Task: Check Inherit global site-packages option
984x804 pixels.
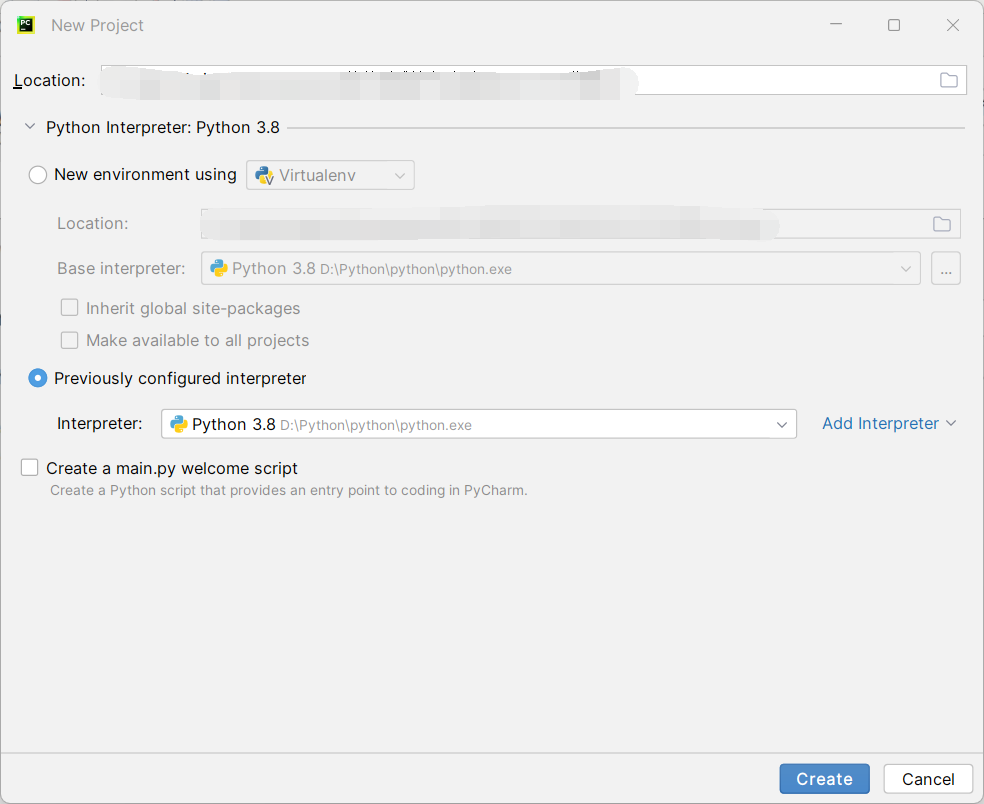Action: click(x=70, y=308)
